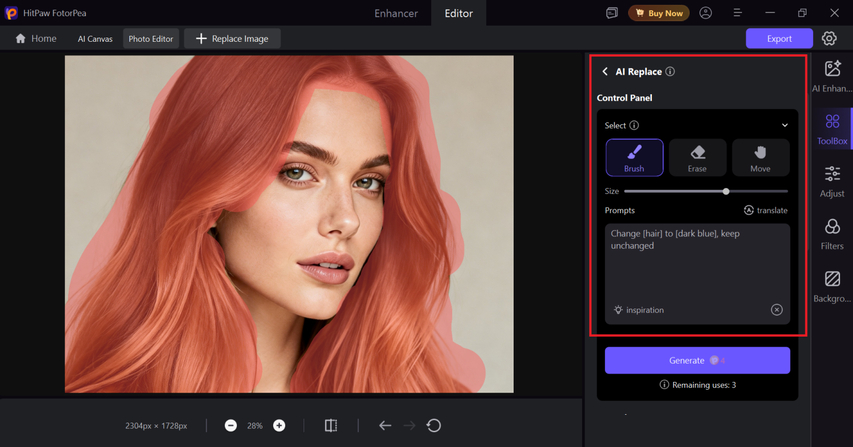Clear the prompt text with X icon
Screen dimensions: 853x447
tap(776, 310)
